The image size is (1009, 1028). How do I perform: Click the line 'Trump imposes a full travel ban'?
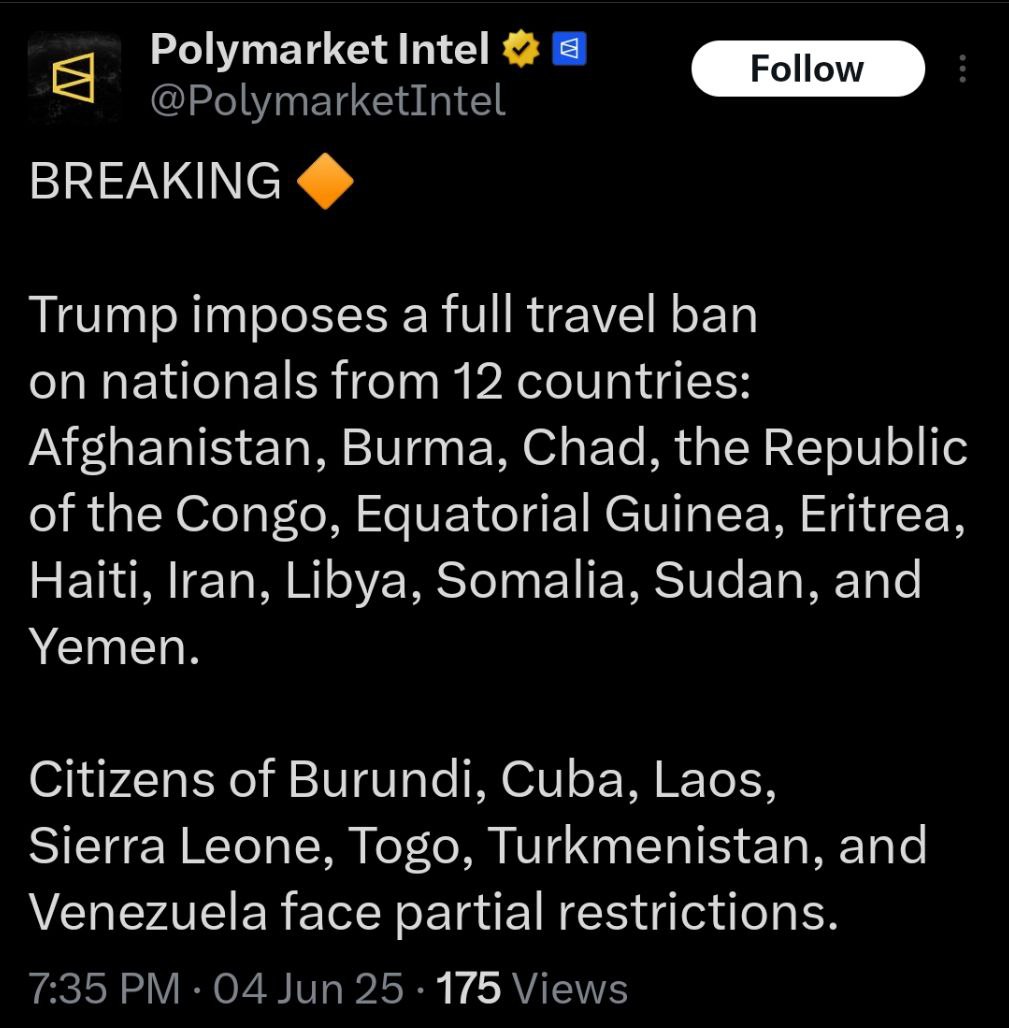pyautogui.click(x=393, y=315)
